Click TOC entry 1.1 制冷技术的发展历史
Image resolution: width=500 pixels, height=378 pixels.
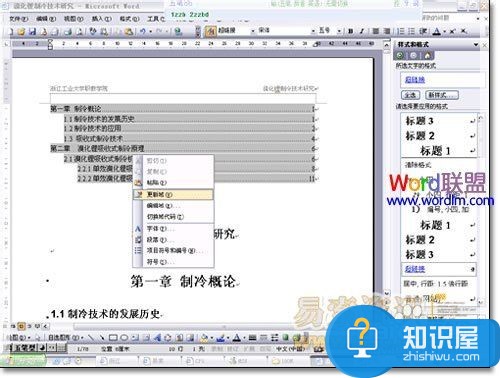pyautogui.click(x=99, y=119)
